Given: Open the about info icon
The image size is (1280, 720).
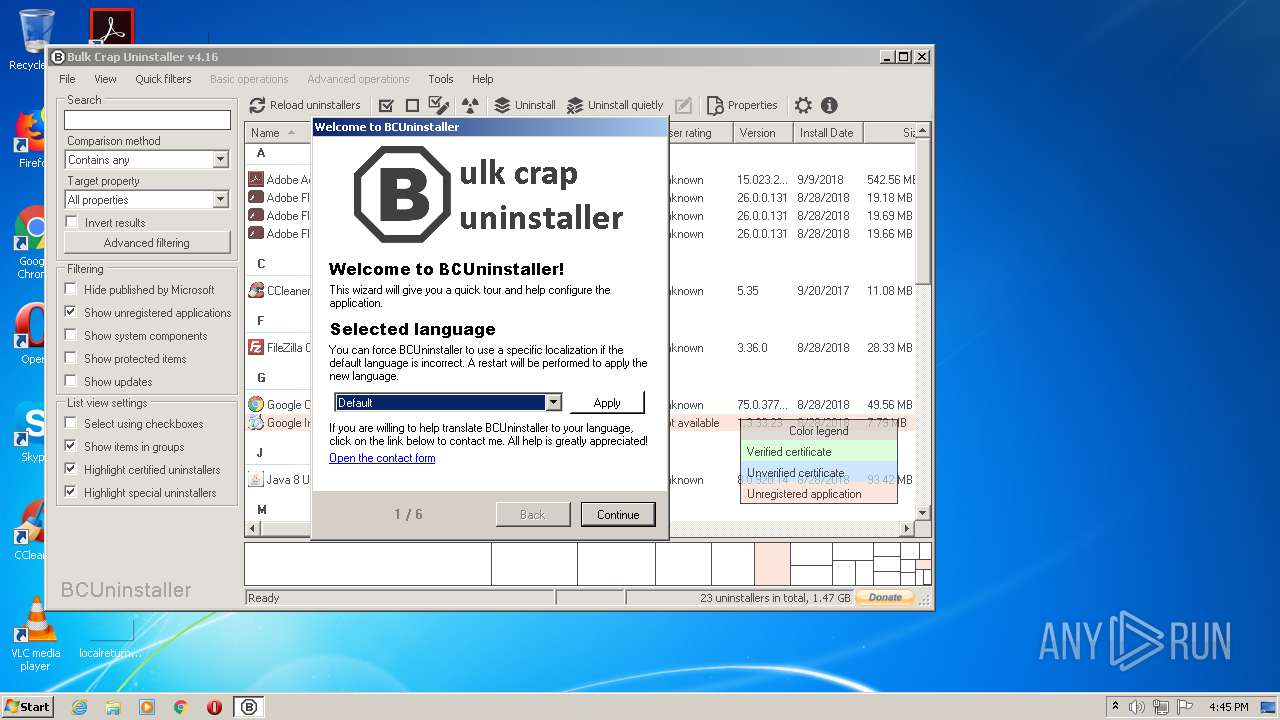Looking at the screenshot, I should point(829,105).
